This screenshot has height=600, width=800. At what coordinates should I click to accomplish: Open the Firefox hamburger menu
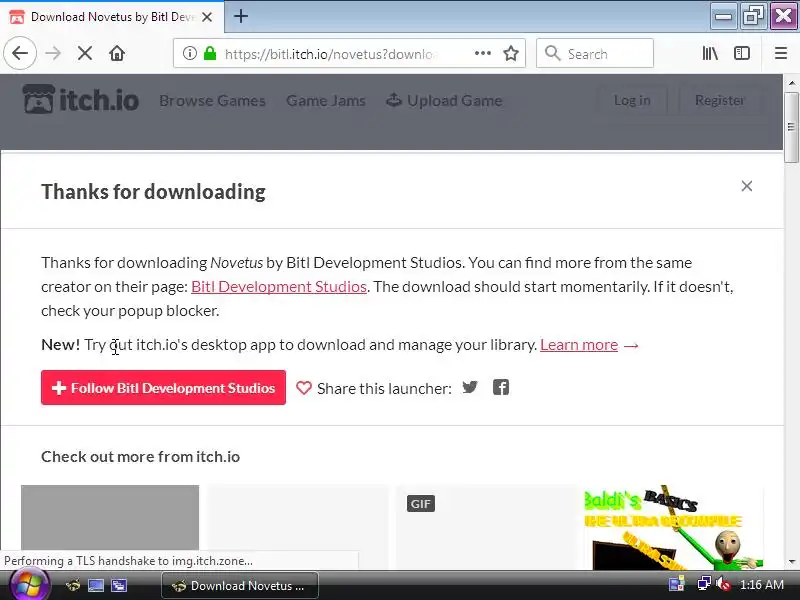coord(781,53)
